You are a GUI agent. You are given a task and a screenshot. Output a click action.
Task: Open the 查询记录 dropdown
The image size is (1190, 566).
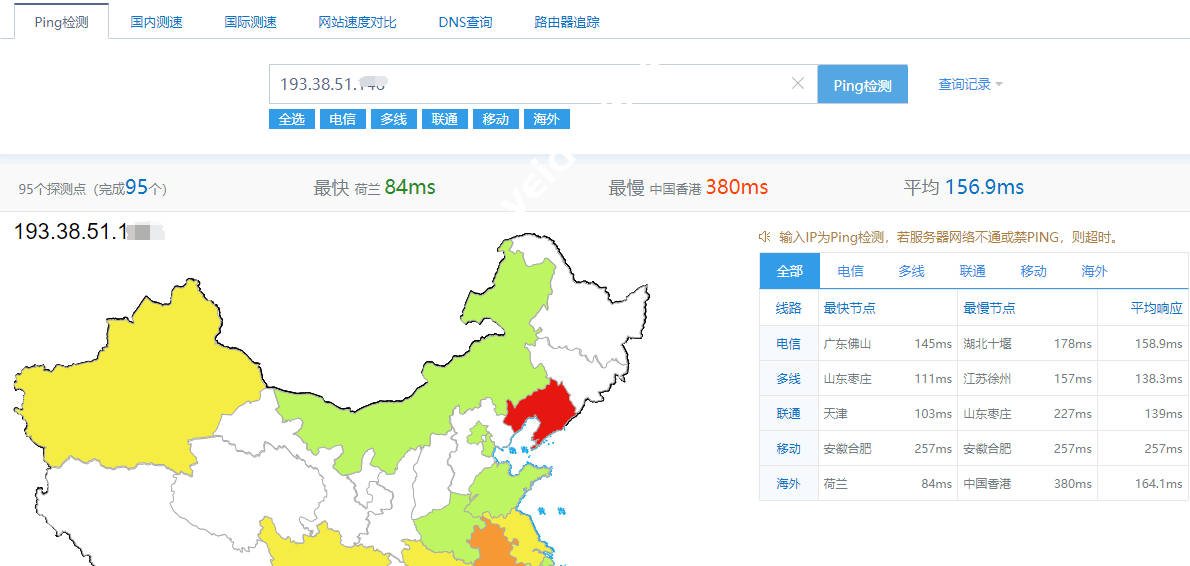971,84
